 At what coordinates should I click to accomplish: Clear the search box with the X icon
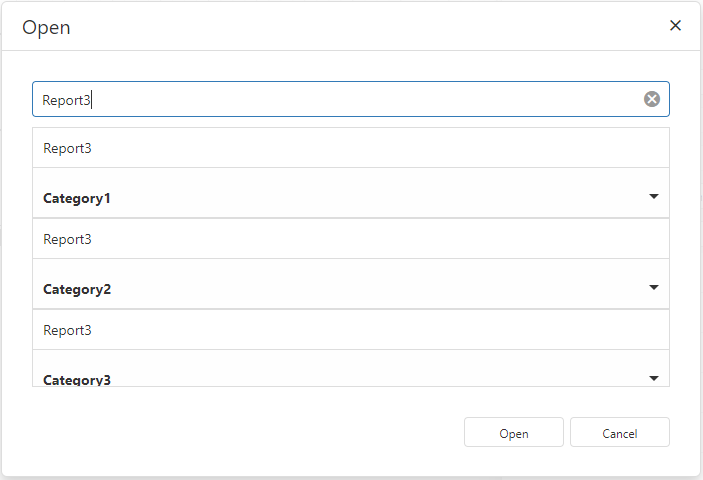(651, 99)
